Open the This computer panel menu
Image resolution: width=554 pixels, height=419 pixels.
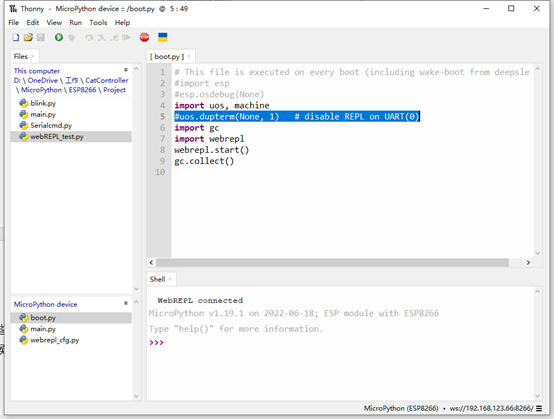[125, 70]
